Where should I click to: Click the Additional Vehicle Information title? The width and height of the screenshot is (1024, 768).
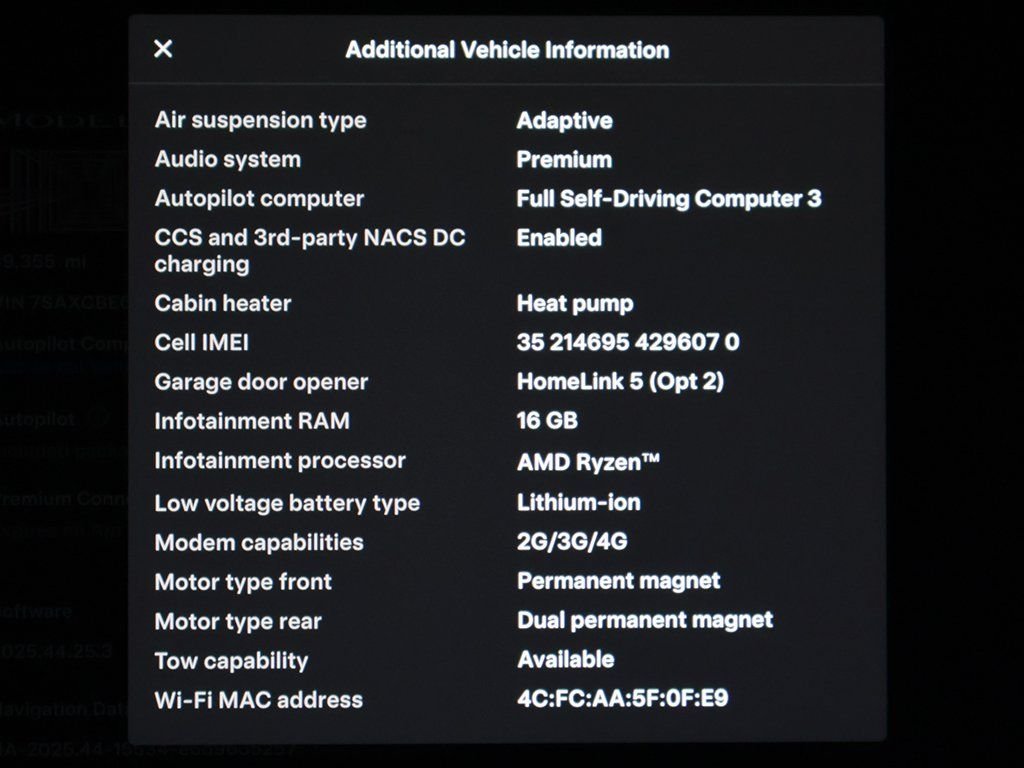click(x=507, y=50)
